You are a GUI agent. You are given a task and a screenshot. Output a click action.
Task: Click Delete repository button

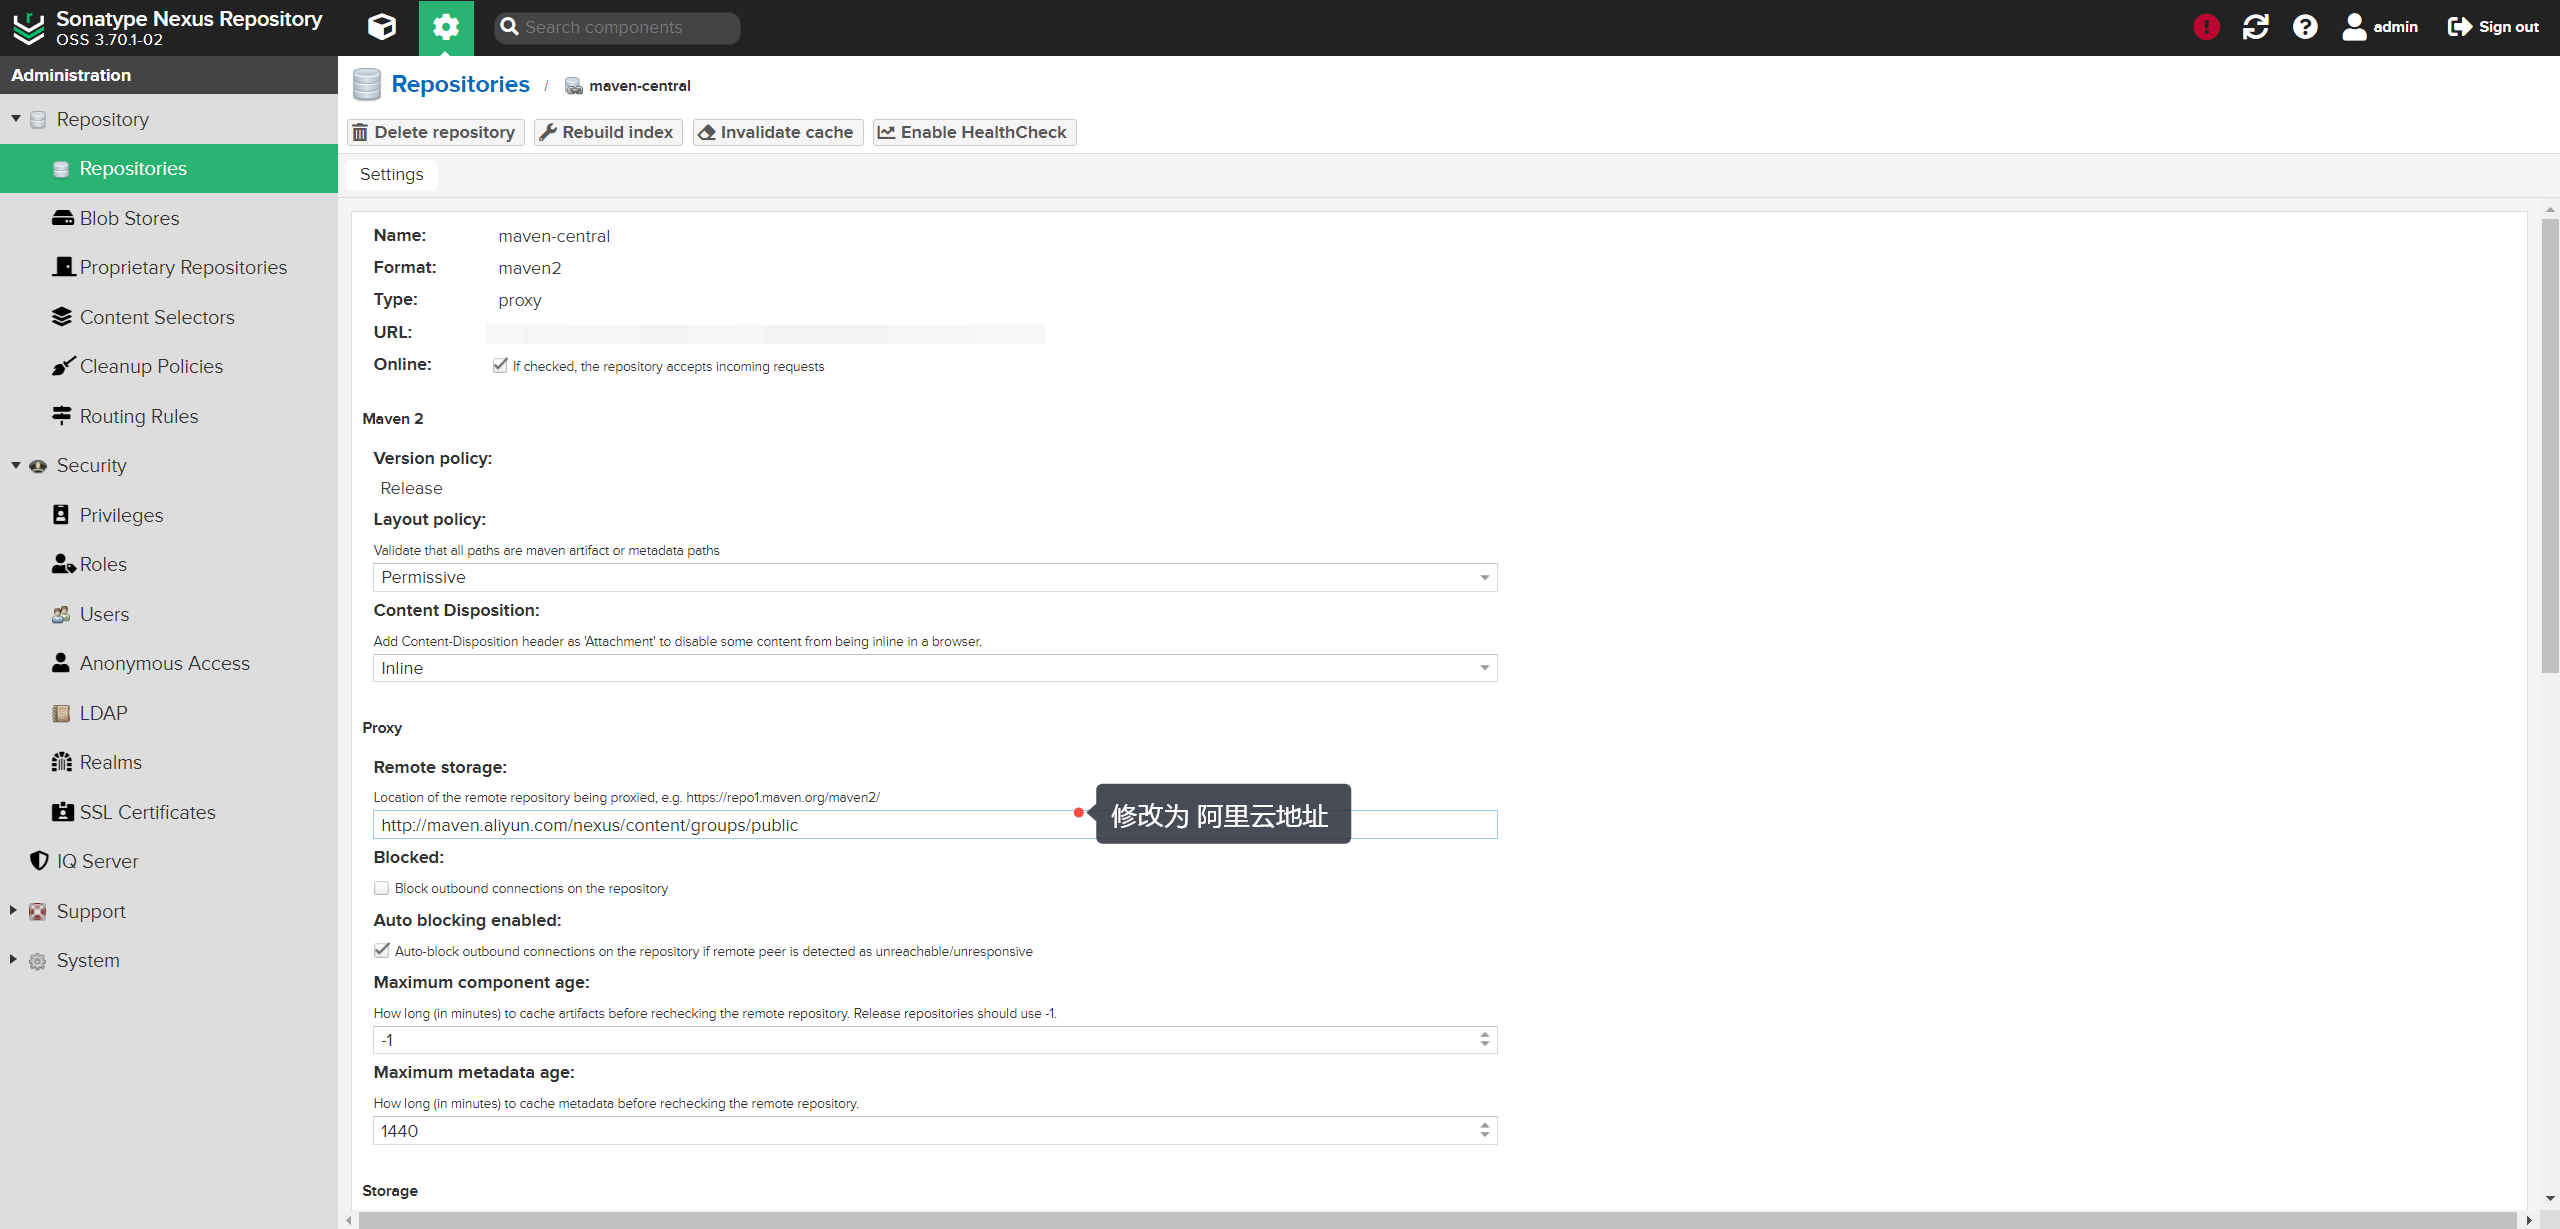click(x=435, y=132)
